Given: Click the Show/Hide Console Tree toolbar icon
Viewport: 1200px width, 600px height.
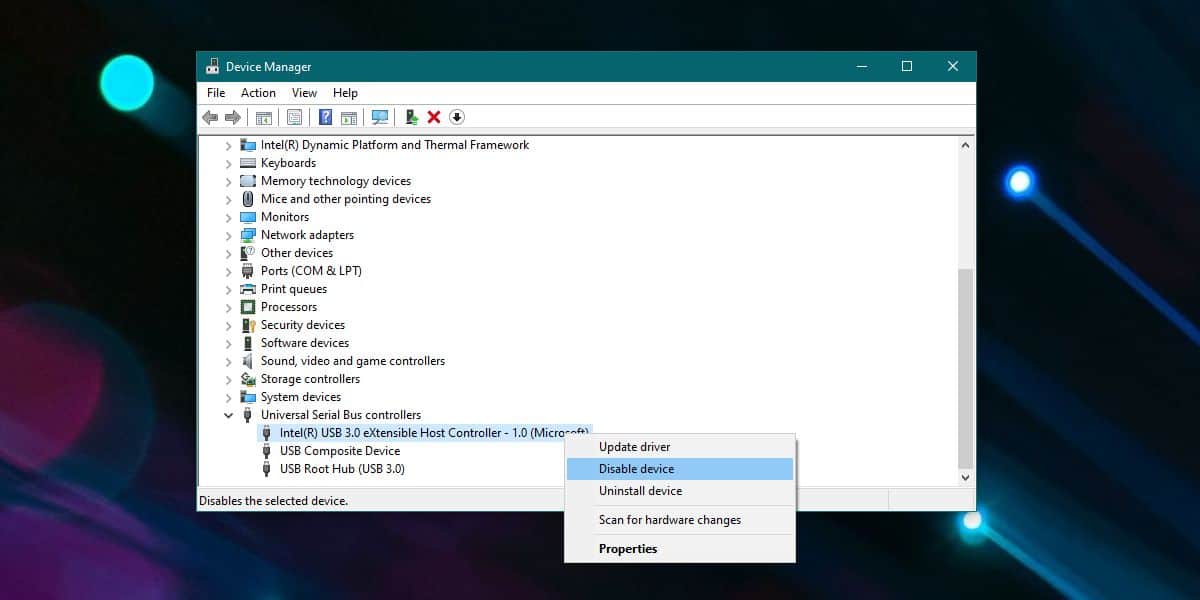Looking at the screenshot, I should (x=264, y=118).
